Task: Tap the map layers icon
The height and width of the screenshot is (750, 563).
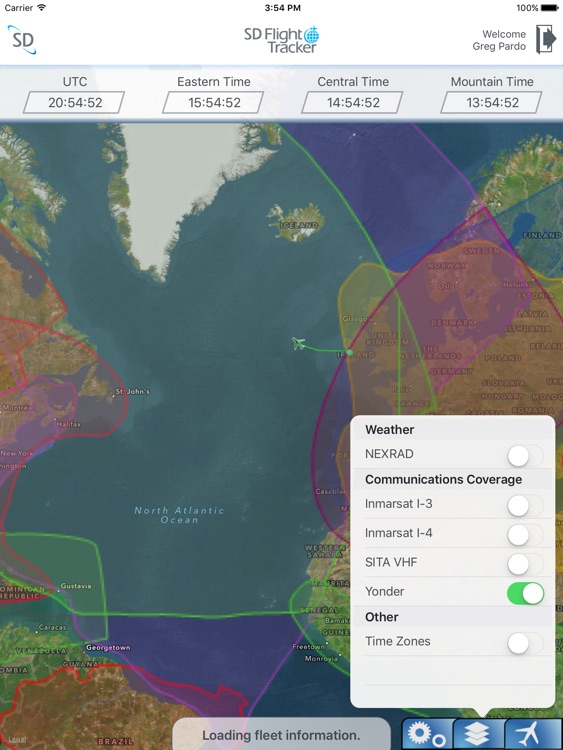Action: click(478, 734)
